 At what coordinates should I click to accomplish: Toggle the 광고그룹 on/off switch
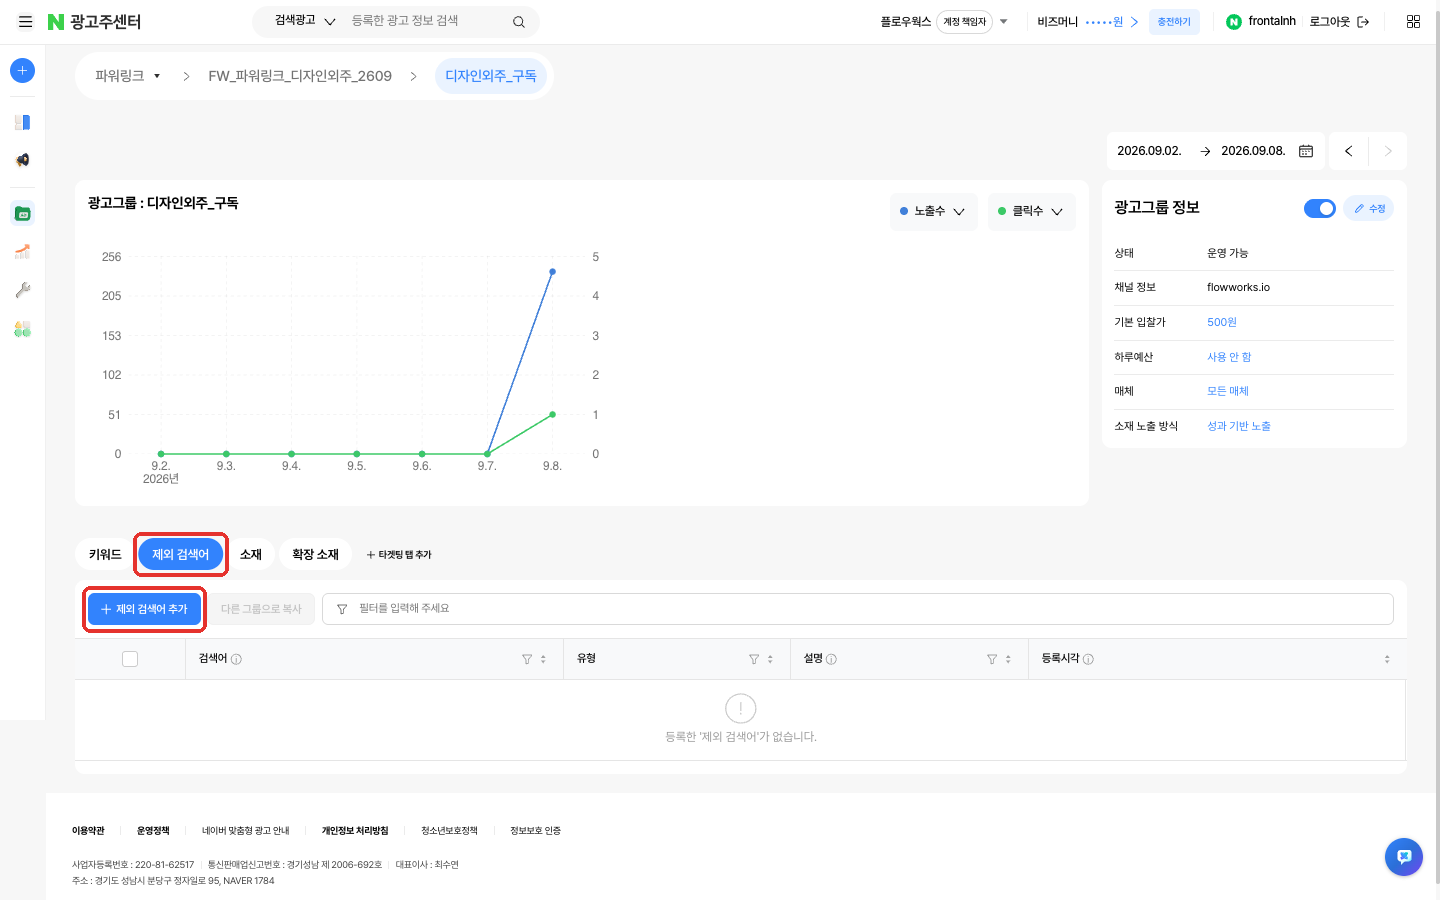(x=1320, y=208)
